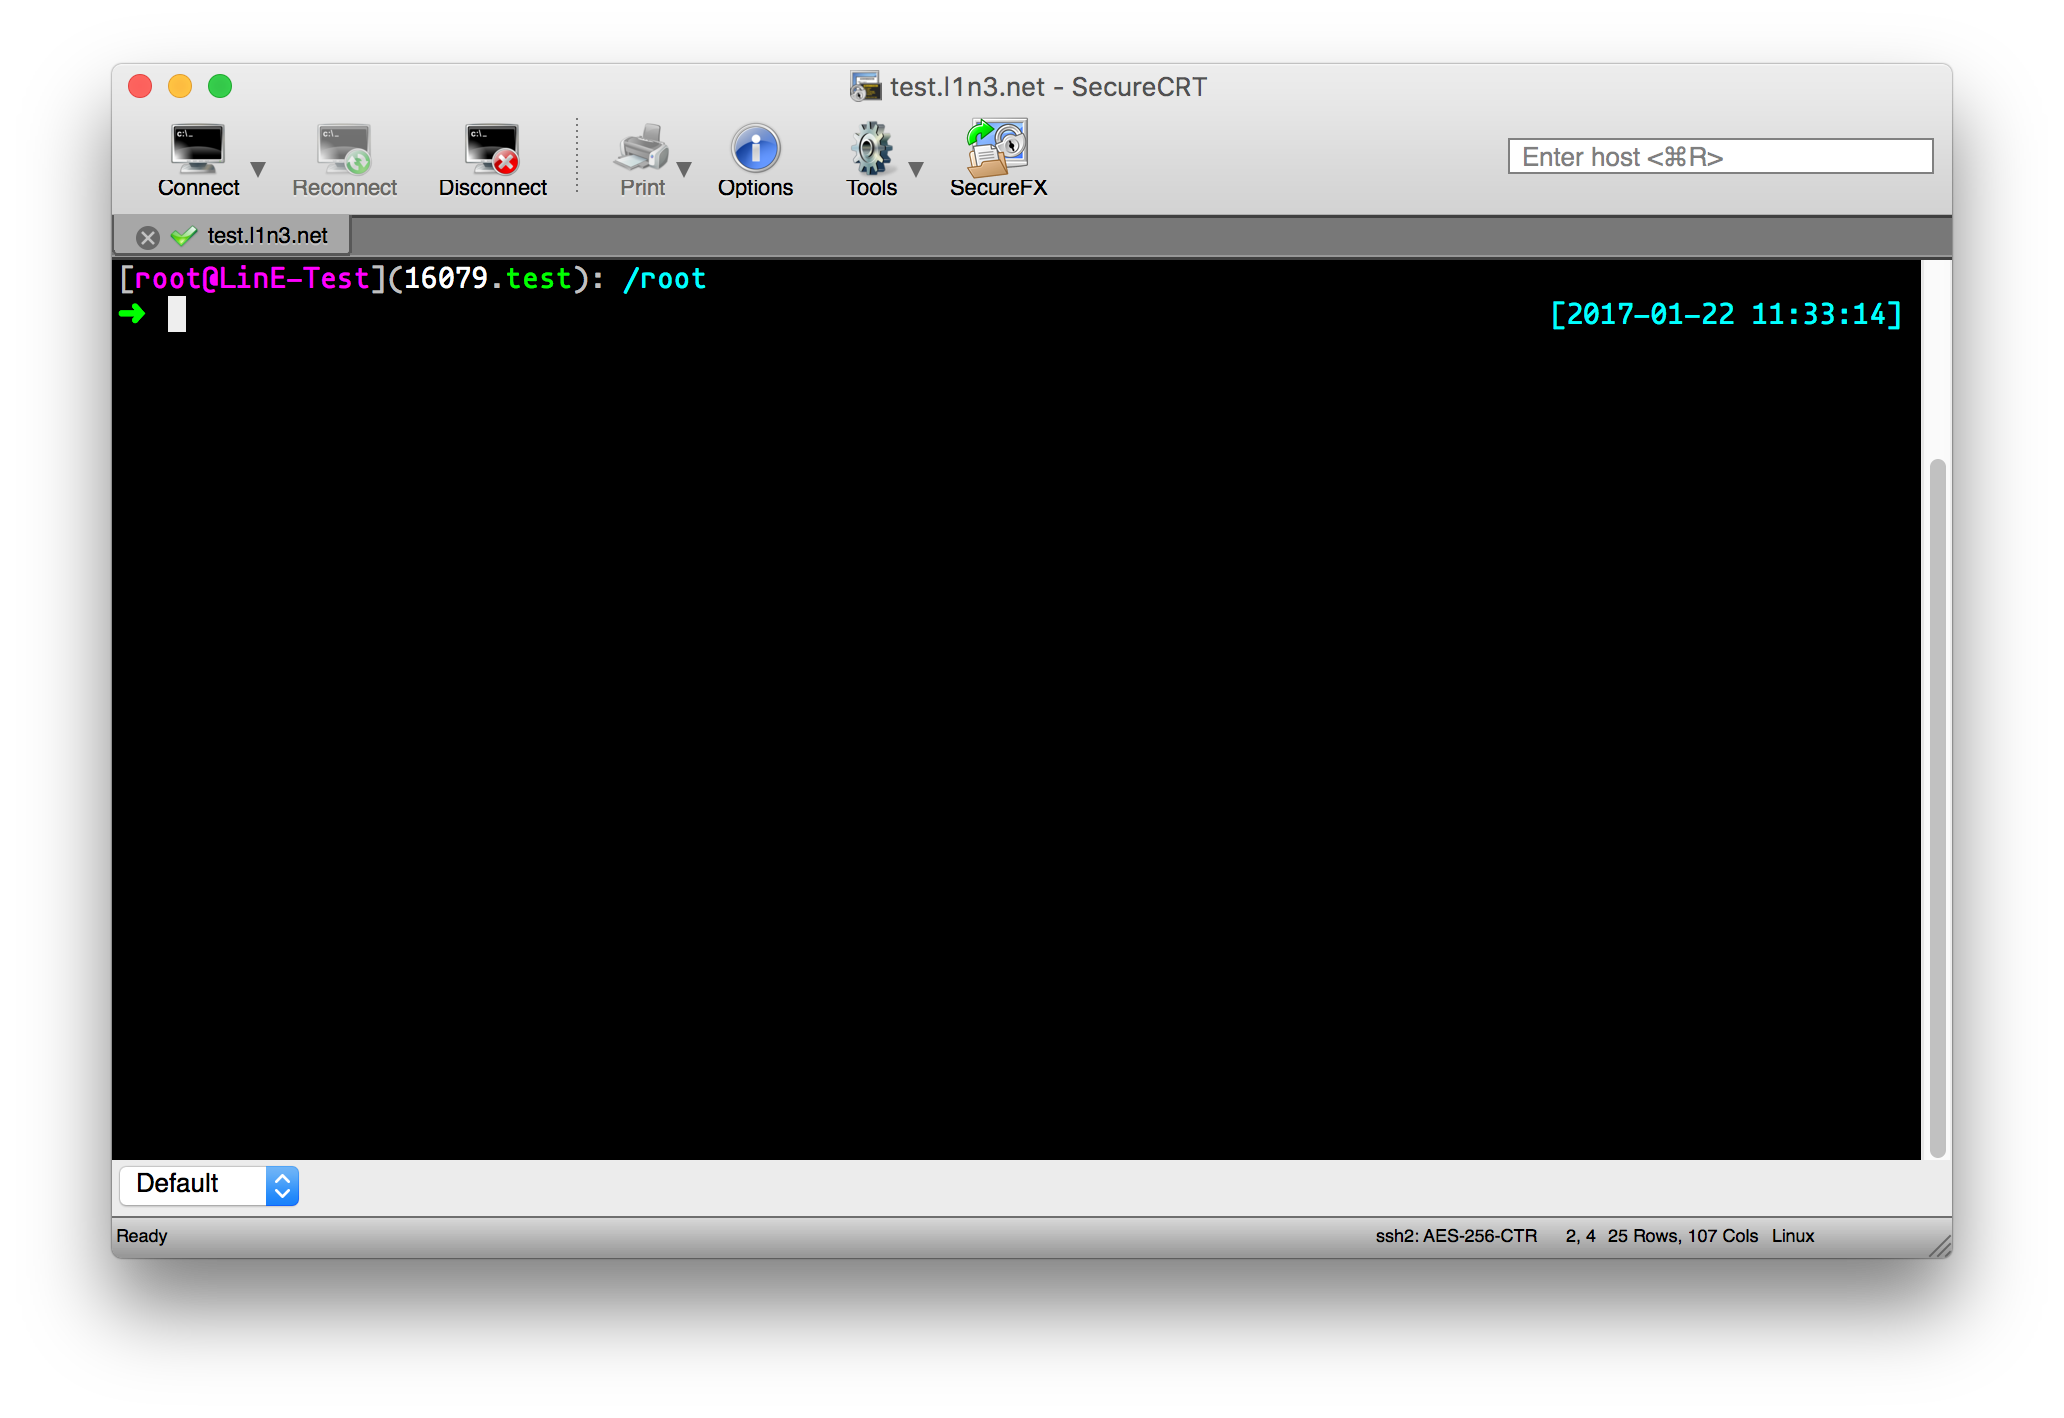
Task: Open session Options icon
Action: pyautogui.click(x=755, y=150)
